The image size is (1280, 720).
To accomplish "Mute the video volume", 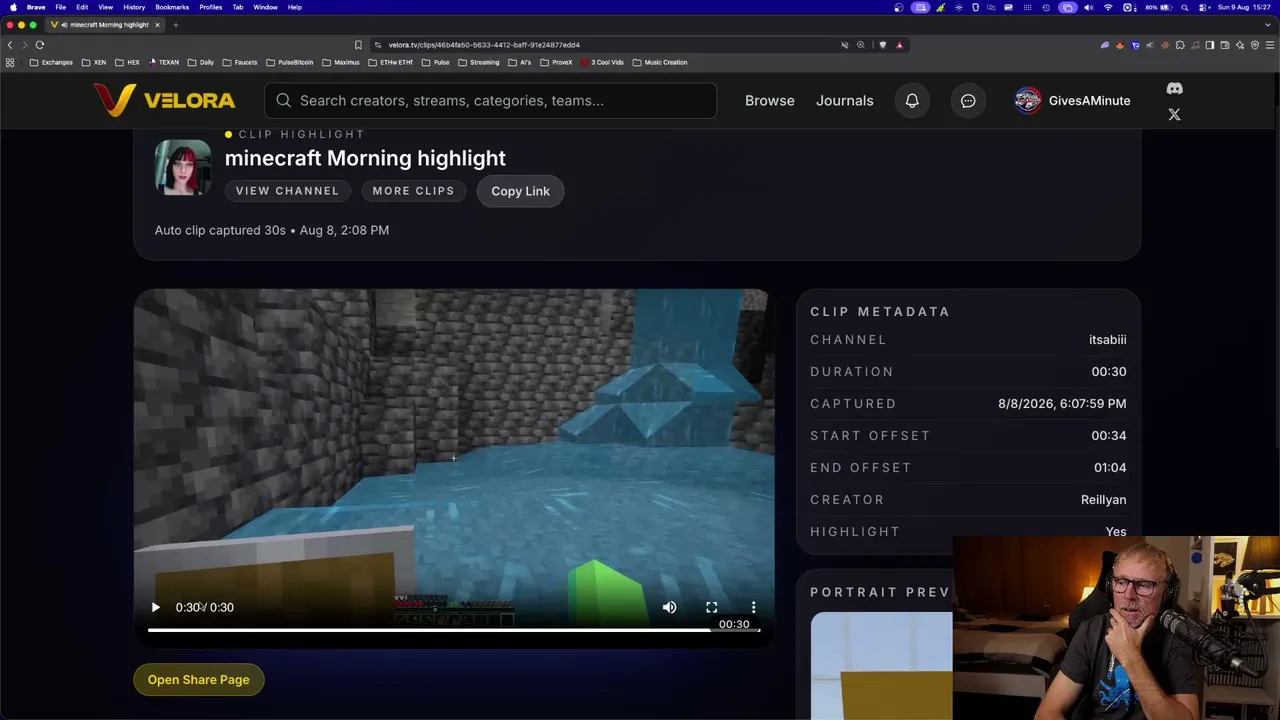I will [669, 607].
